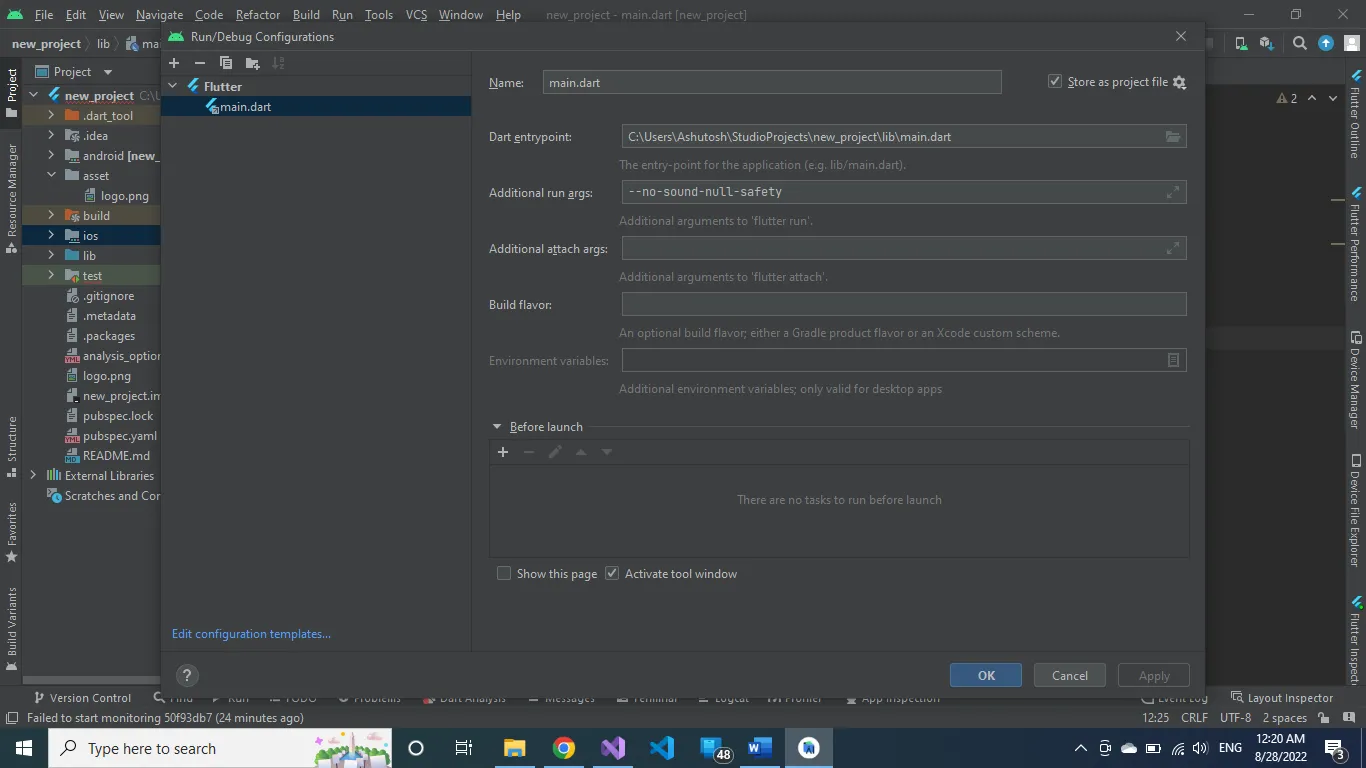Open Microsoft Word from the taskbar

click(x=760, y=748)
